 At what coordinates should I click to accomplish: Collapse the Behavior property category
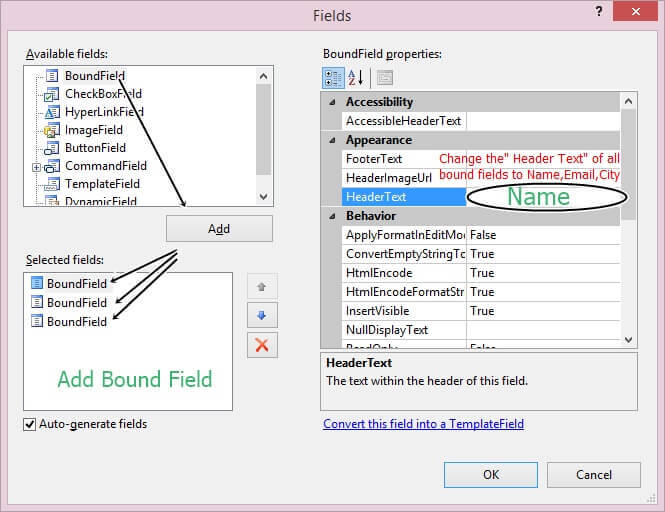click(x=332, y=216)
